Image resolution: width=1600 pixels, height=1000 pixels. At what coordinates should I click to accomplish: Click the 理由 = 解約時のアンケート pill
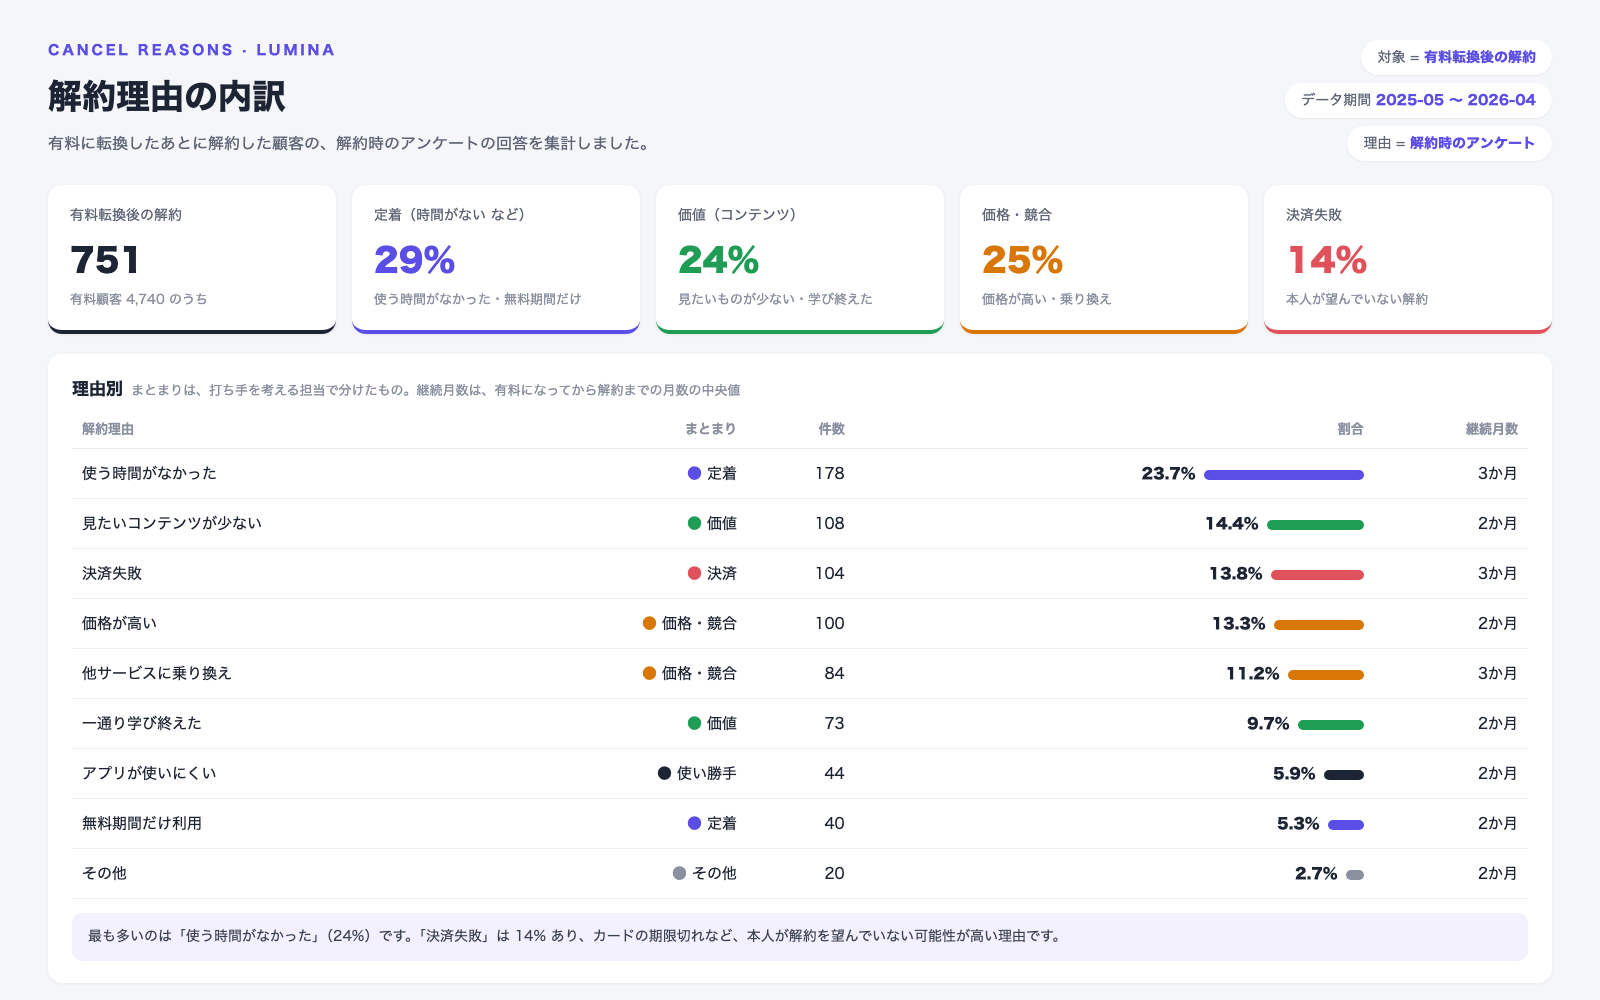click(x=1449, y=143)
